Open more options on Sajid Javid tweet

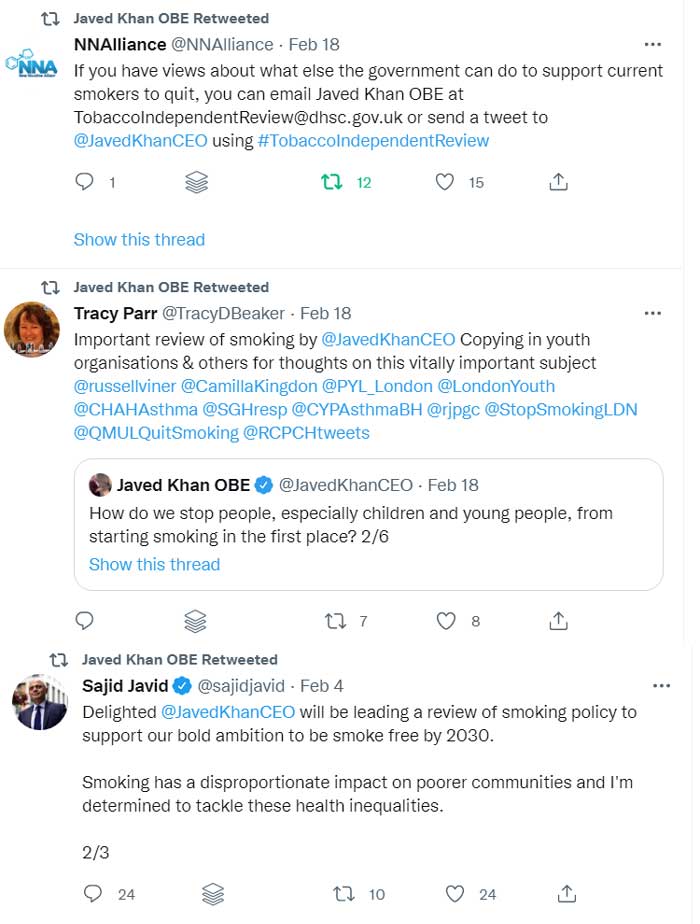[x=662, y=685]
